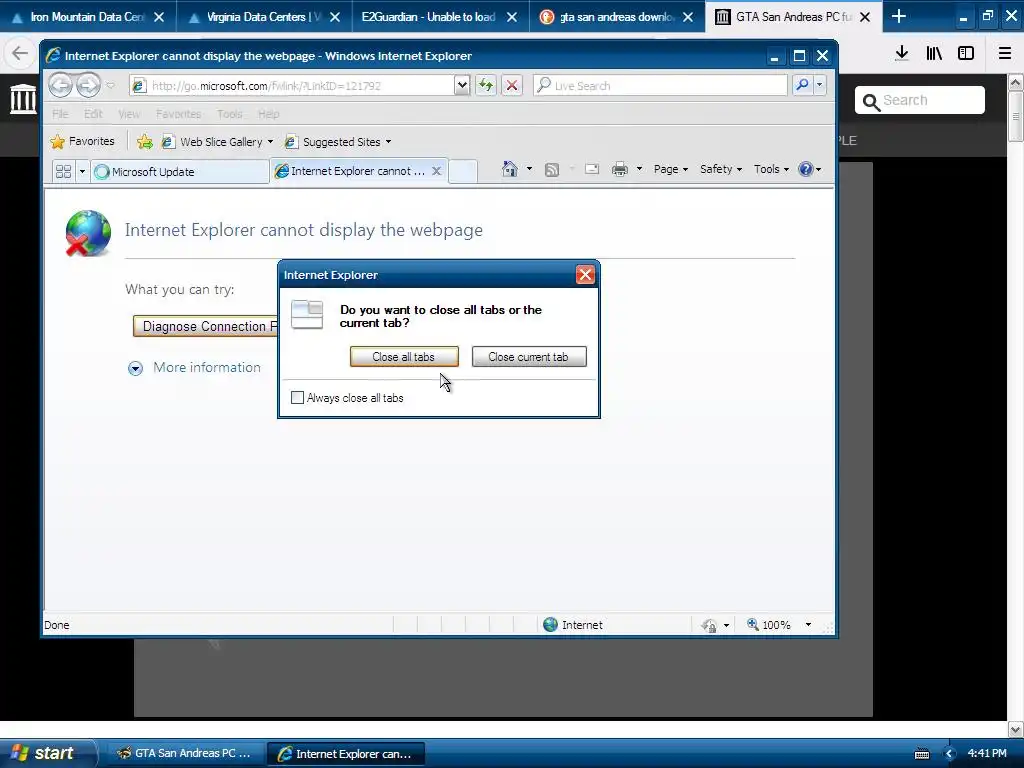Open the File menu in IE
Viewport: 1024px width, 768px height.
click(60, 114)
